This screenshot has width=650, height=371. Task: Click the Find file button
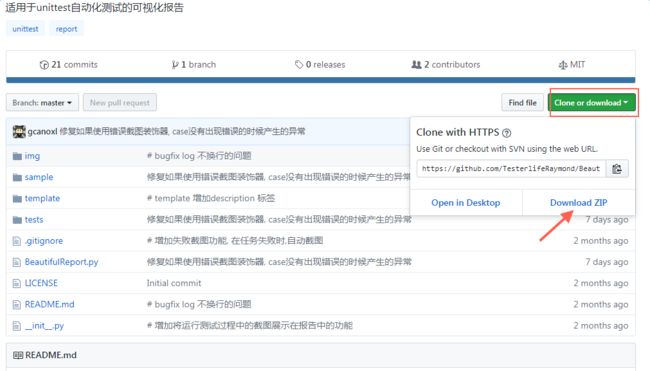click(x=522, y=102)
